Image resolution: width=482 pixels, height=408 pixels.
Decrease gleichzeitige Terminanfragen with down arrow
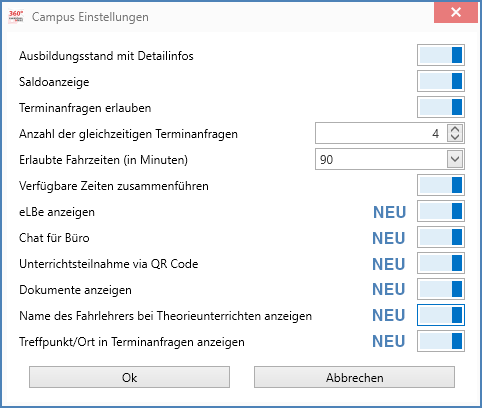[455, 137]
